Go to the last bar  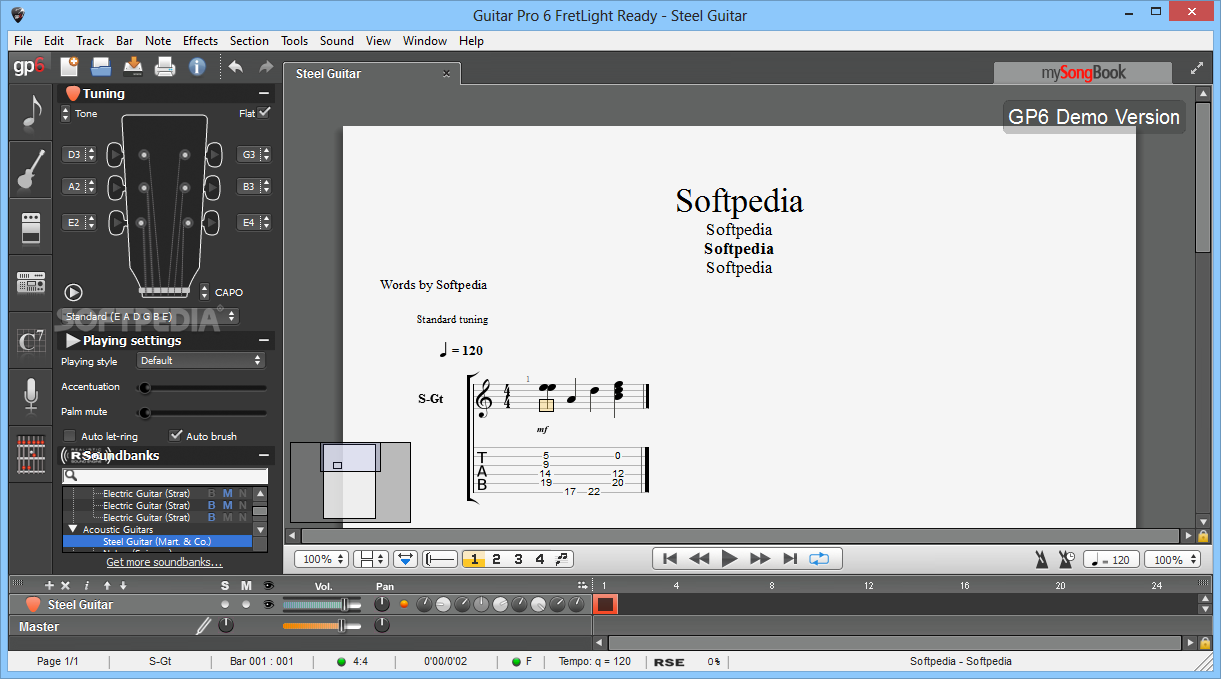tap(790, 559)
